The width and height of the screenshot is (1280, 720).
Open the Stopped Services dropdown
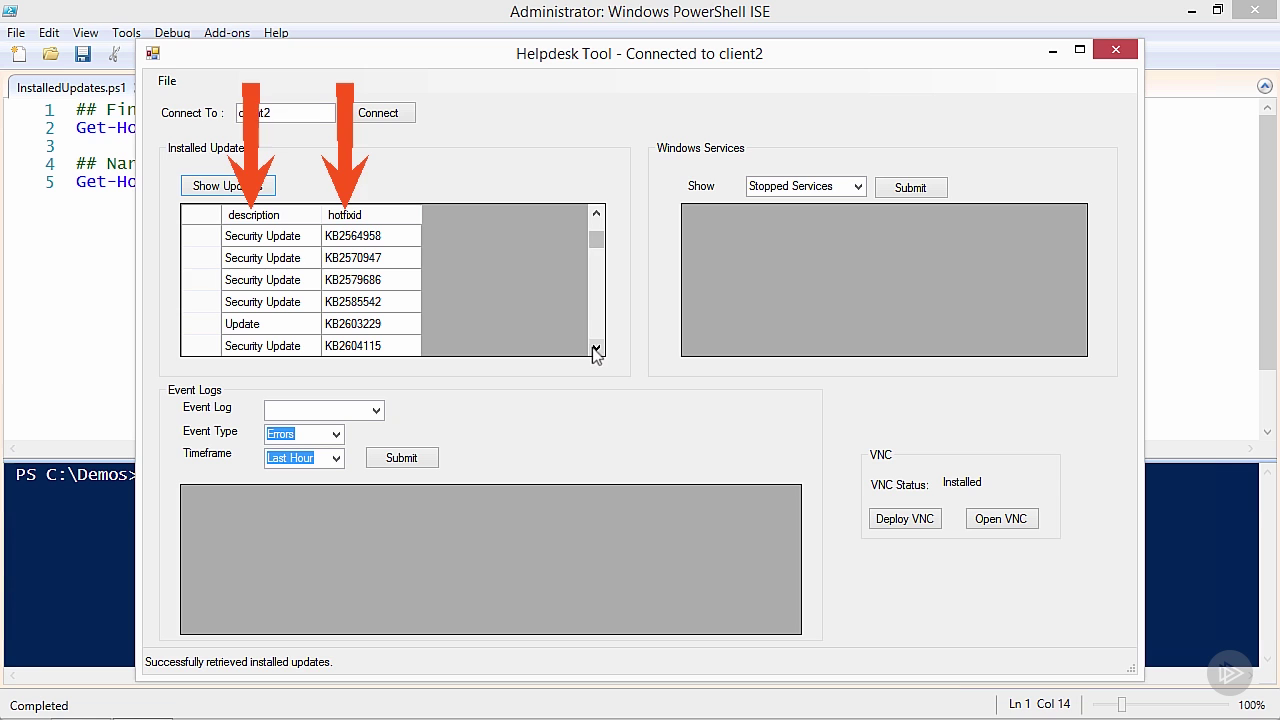[806, 186]
